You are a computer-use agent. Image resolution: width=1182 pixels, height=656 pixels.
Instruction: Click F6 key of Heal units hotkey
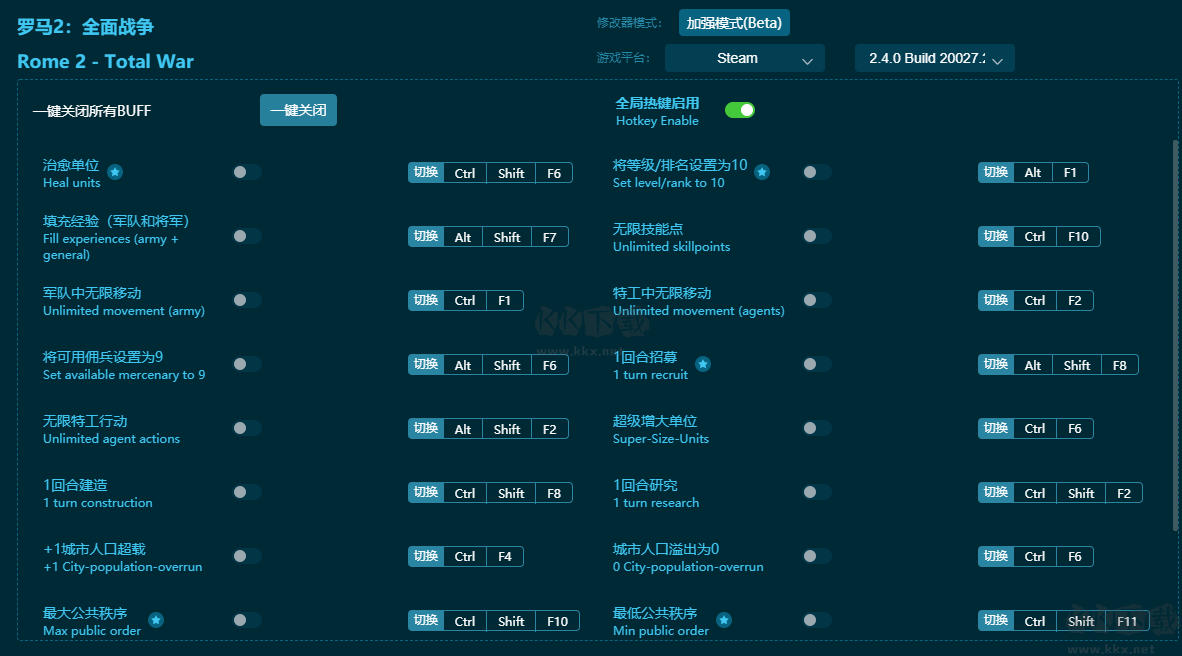[x=554, y=173]
